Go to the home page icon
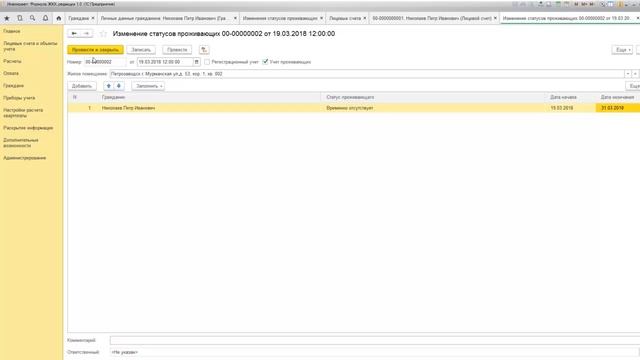Viewport: 640px width, 360px height. pyautogui.click(x=58, y=18)
